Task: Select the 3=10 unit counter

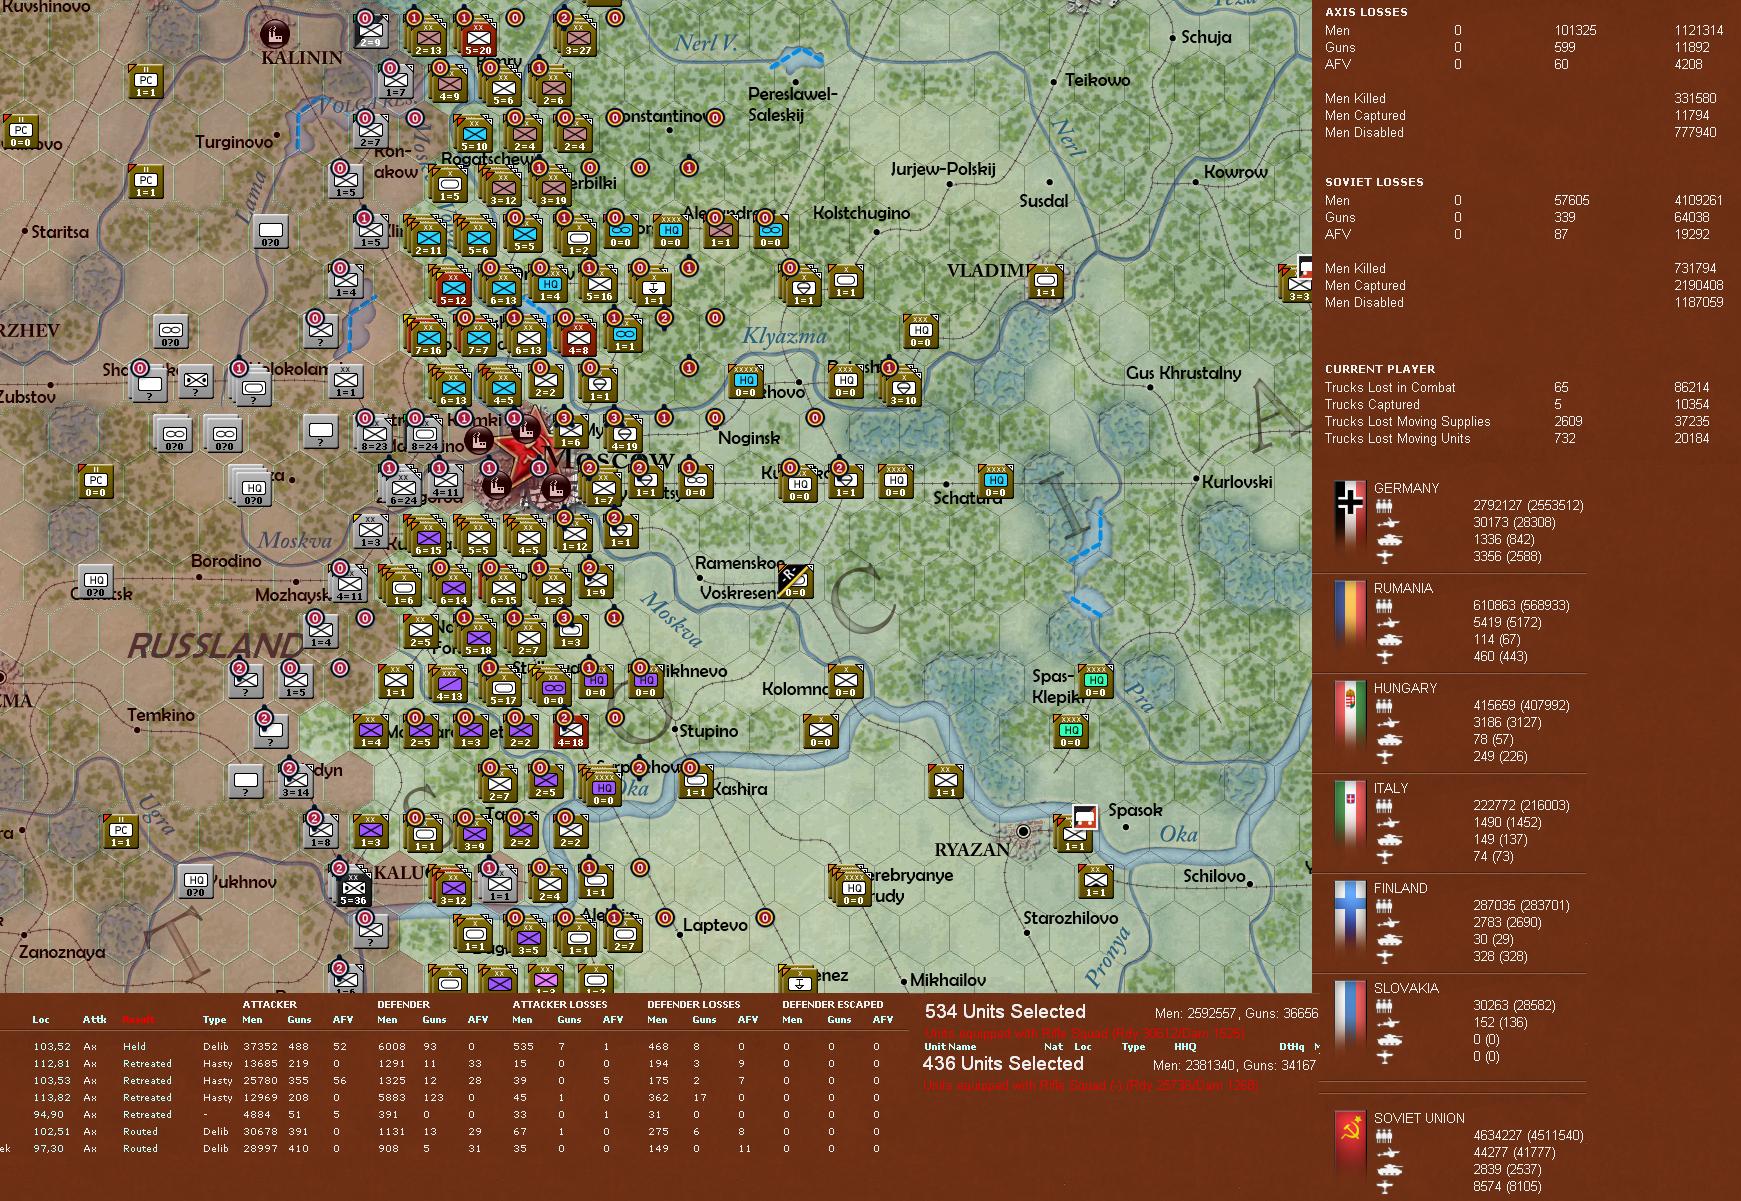Action: coord(904,388)
